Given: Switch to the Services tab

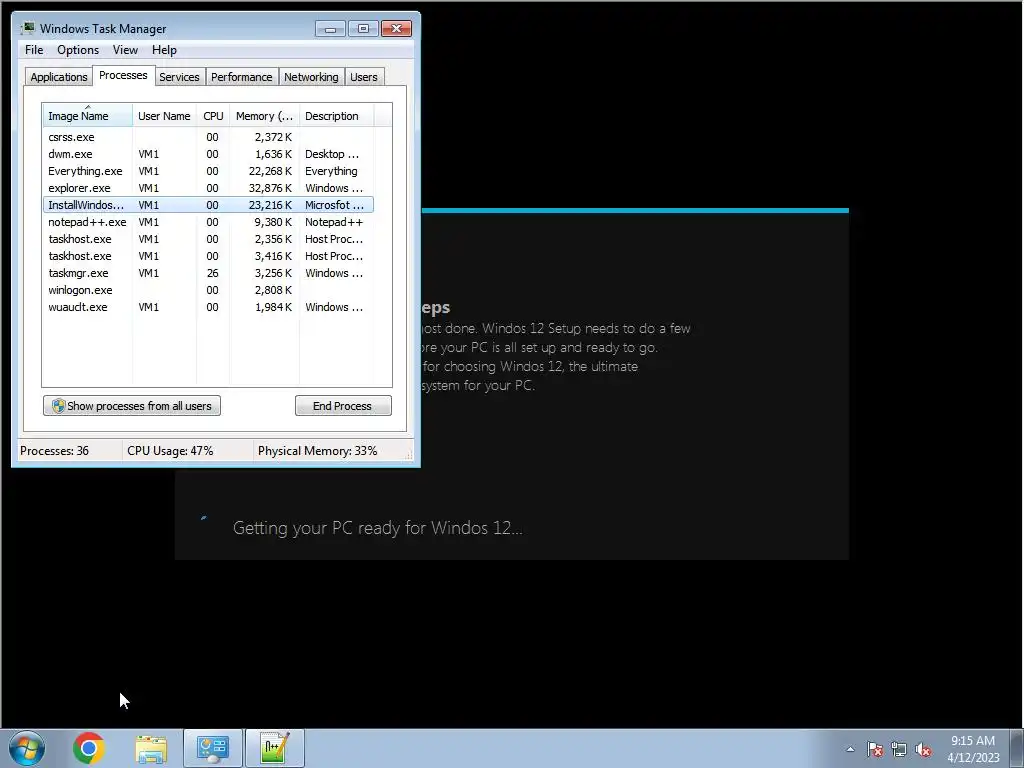Looking at the screenshot, I should [180, 77].
